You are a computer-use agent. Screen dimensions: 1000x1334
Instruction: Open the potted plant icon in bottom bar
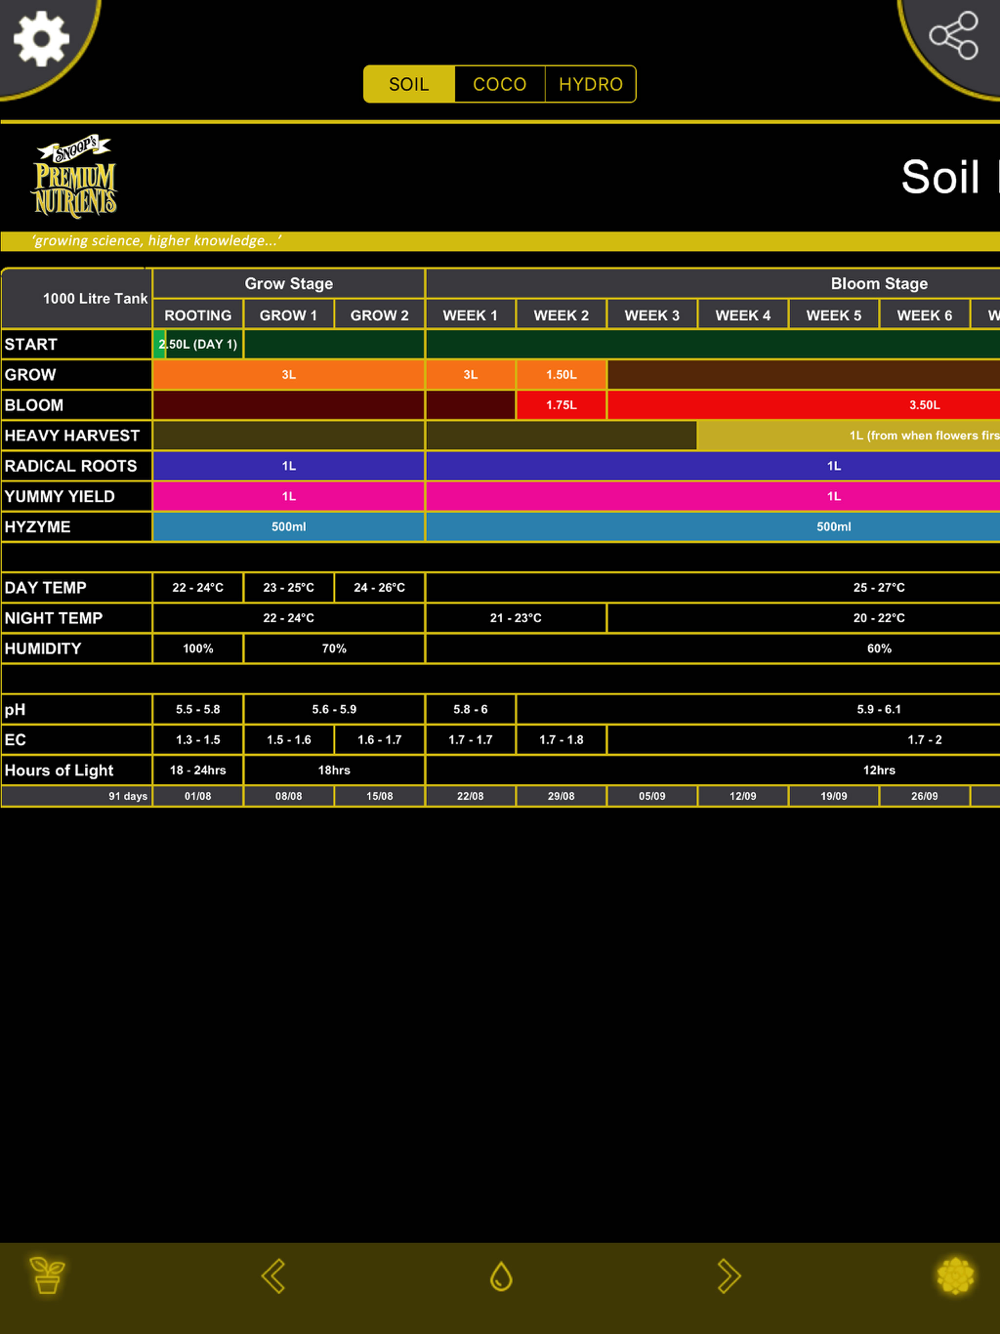(x=47, y=1276)
